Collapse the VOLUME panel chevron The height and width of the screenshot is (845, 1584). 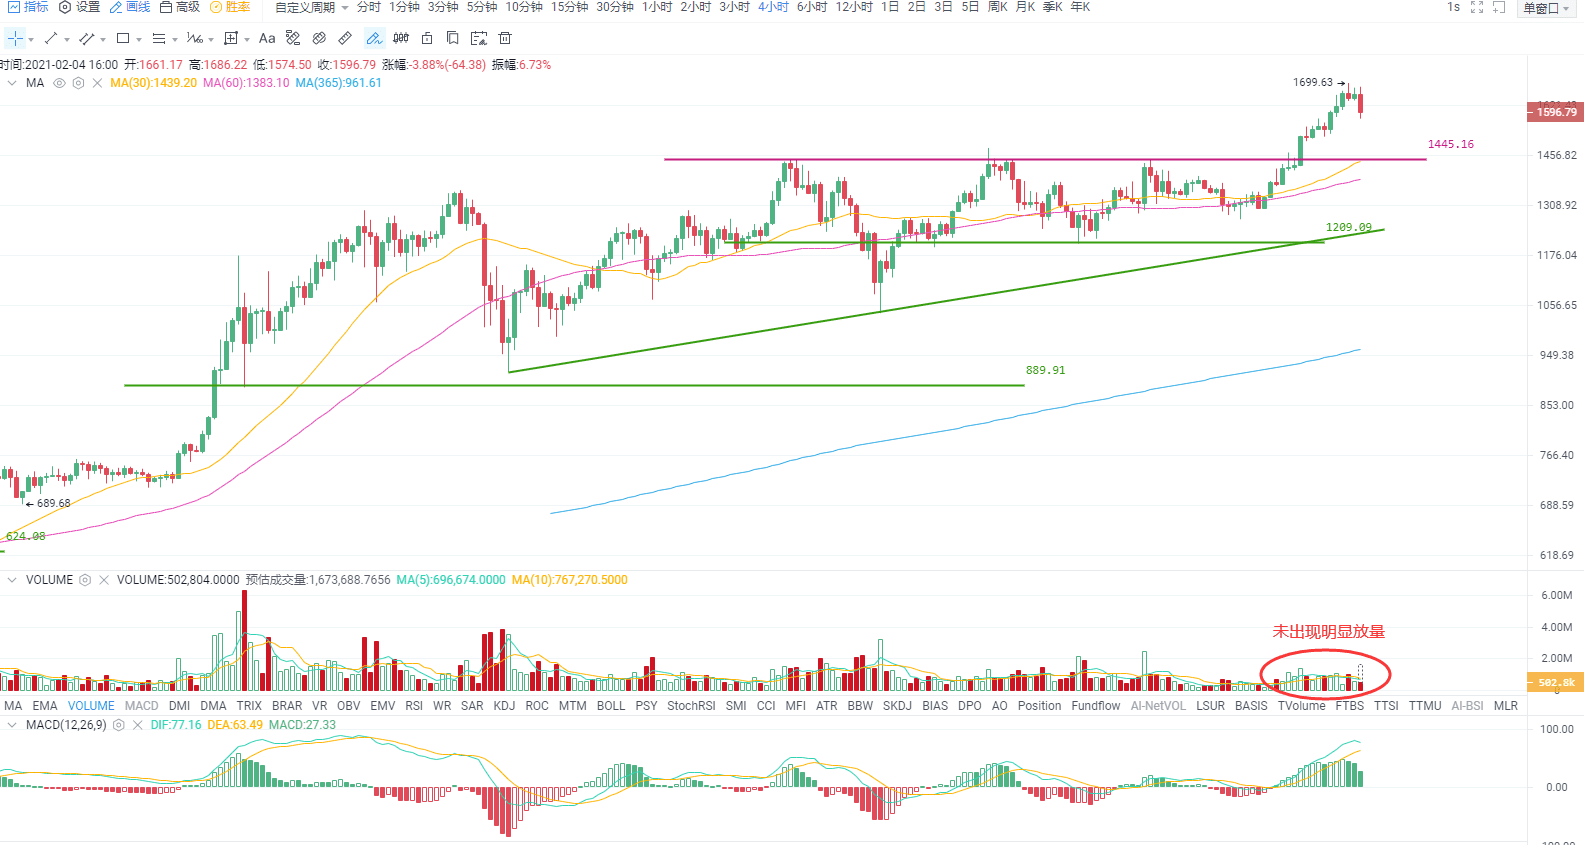pyautogui.click(x=12, y=580)
